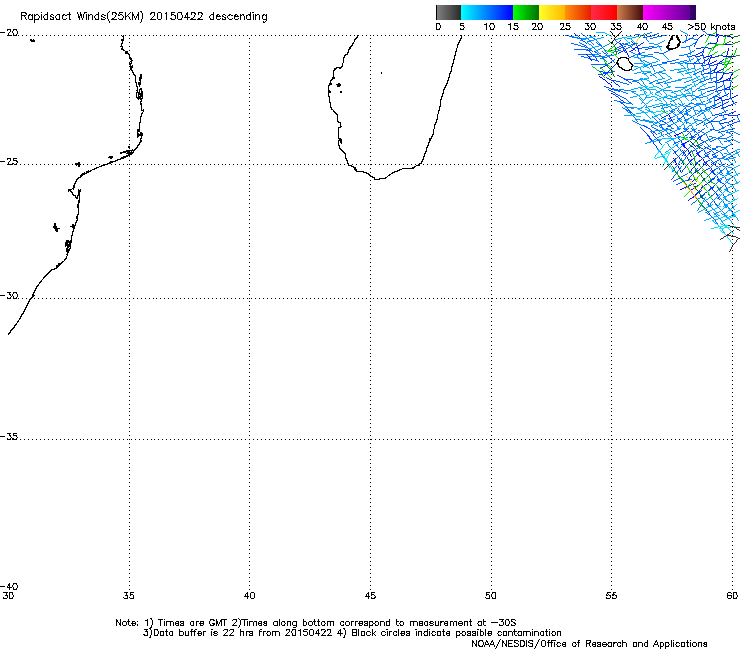Pick the red 30-35 knots legend segment
Screen dimensions: 740x650
[x=604, y=12]
